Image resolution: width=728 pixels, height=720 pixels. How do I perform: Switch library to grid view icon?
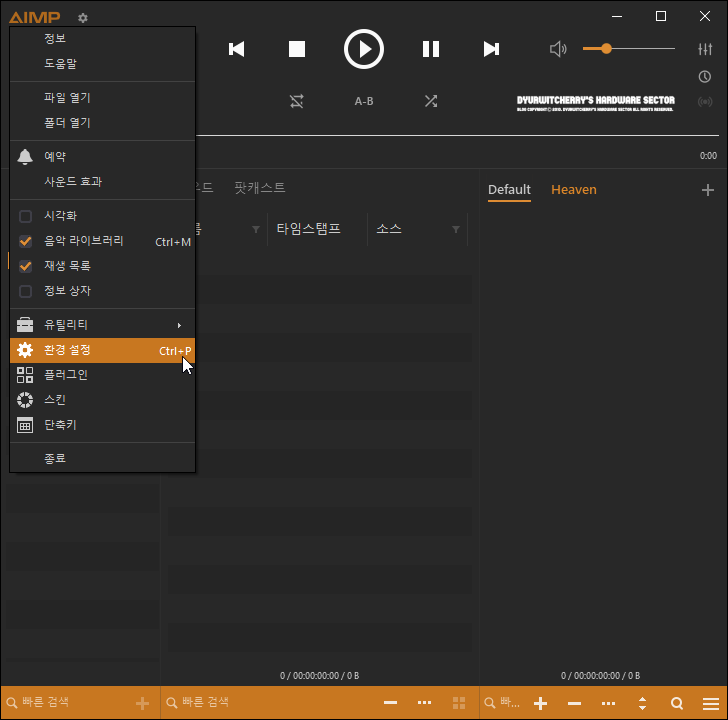click(459, 703)
